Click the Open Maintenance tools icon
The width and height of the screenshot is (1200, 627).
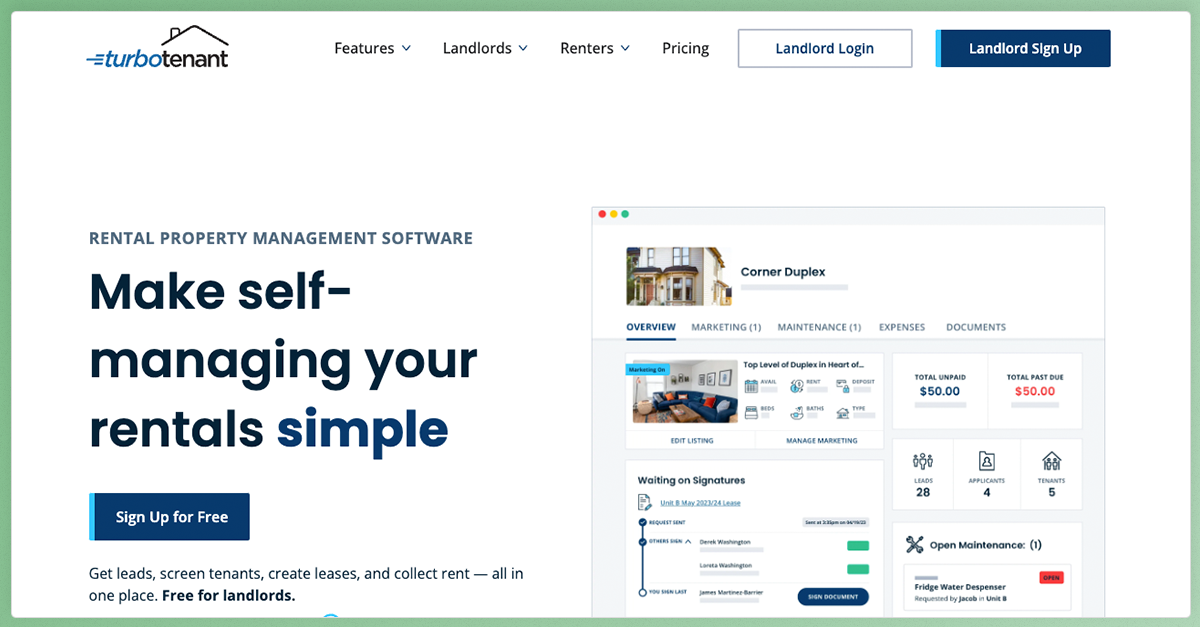[x=914, y=545]
